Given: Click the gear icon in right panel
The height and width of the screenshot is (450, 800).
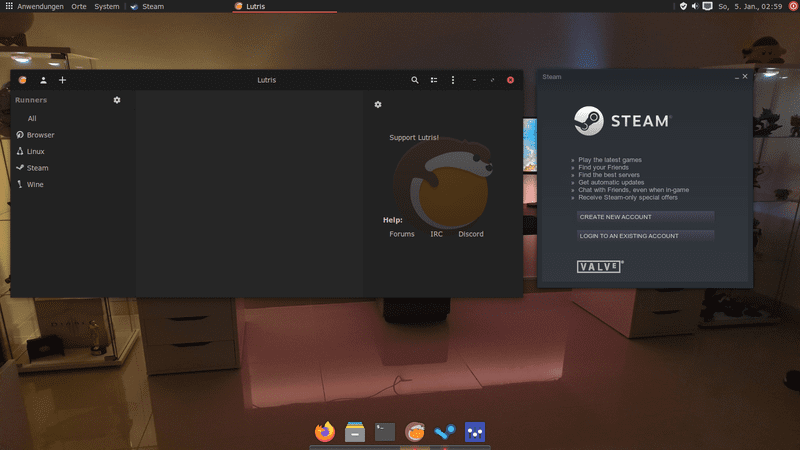Looking at the screenshot, I should 378,104.
